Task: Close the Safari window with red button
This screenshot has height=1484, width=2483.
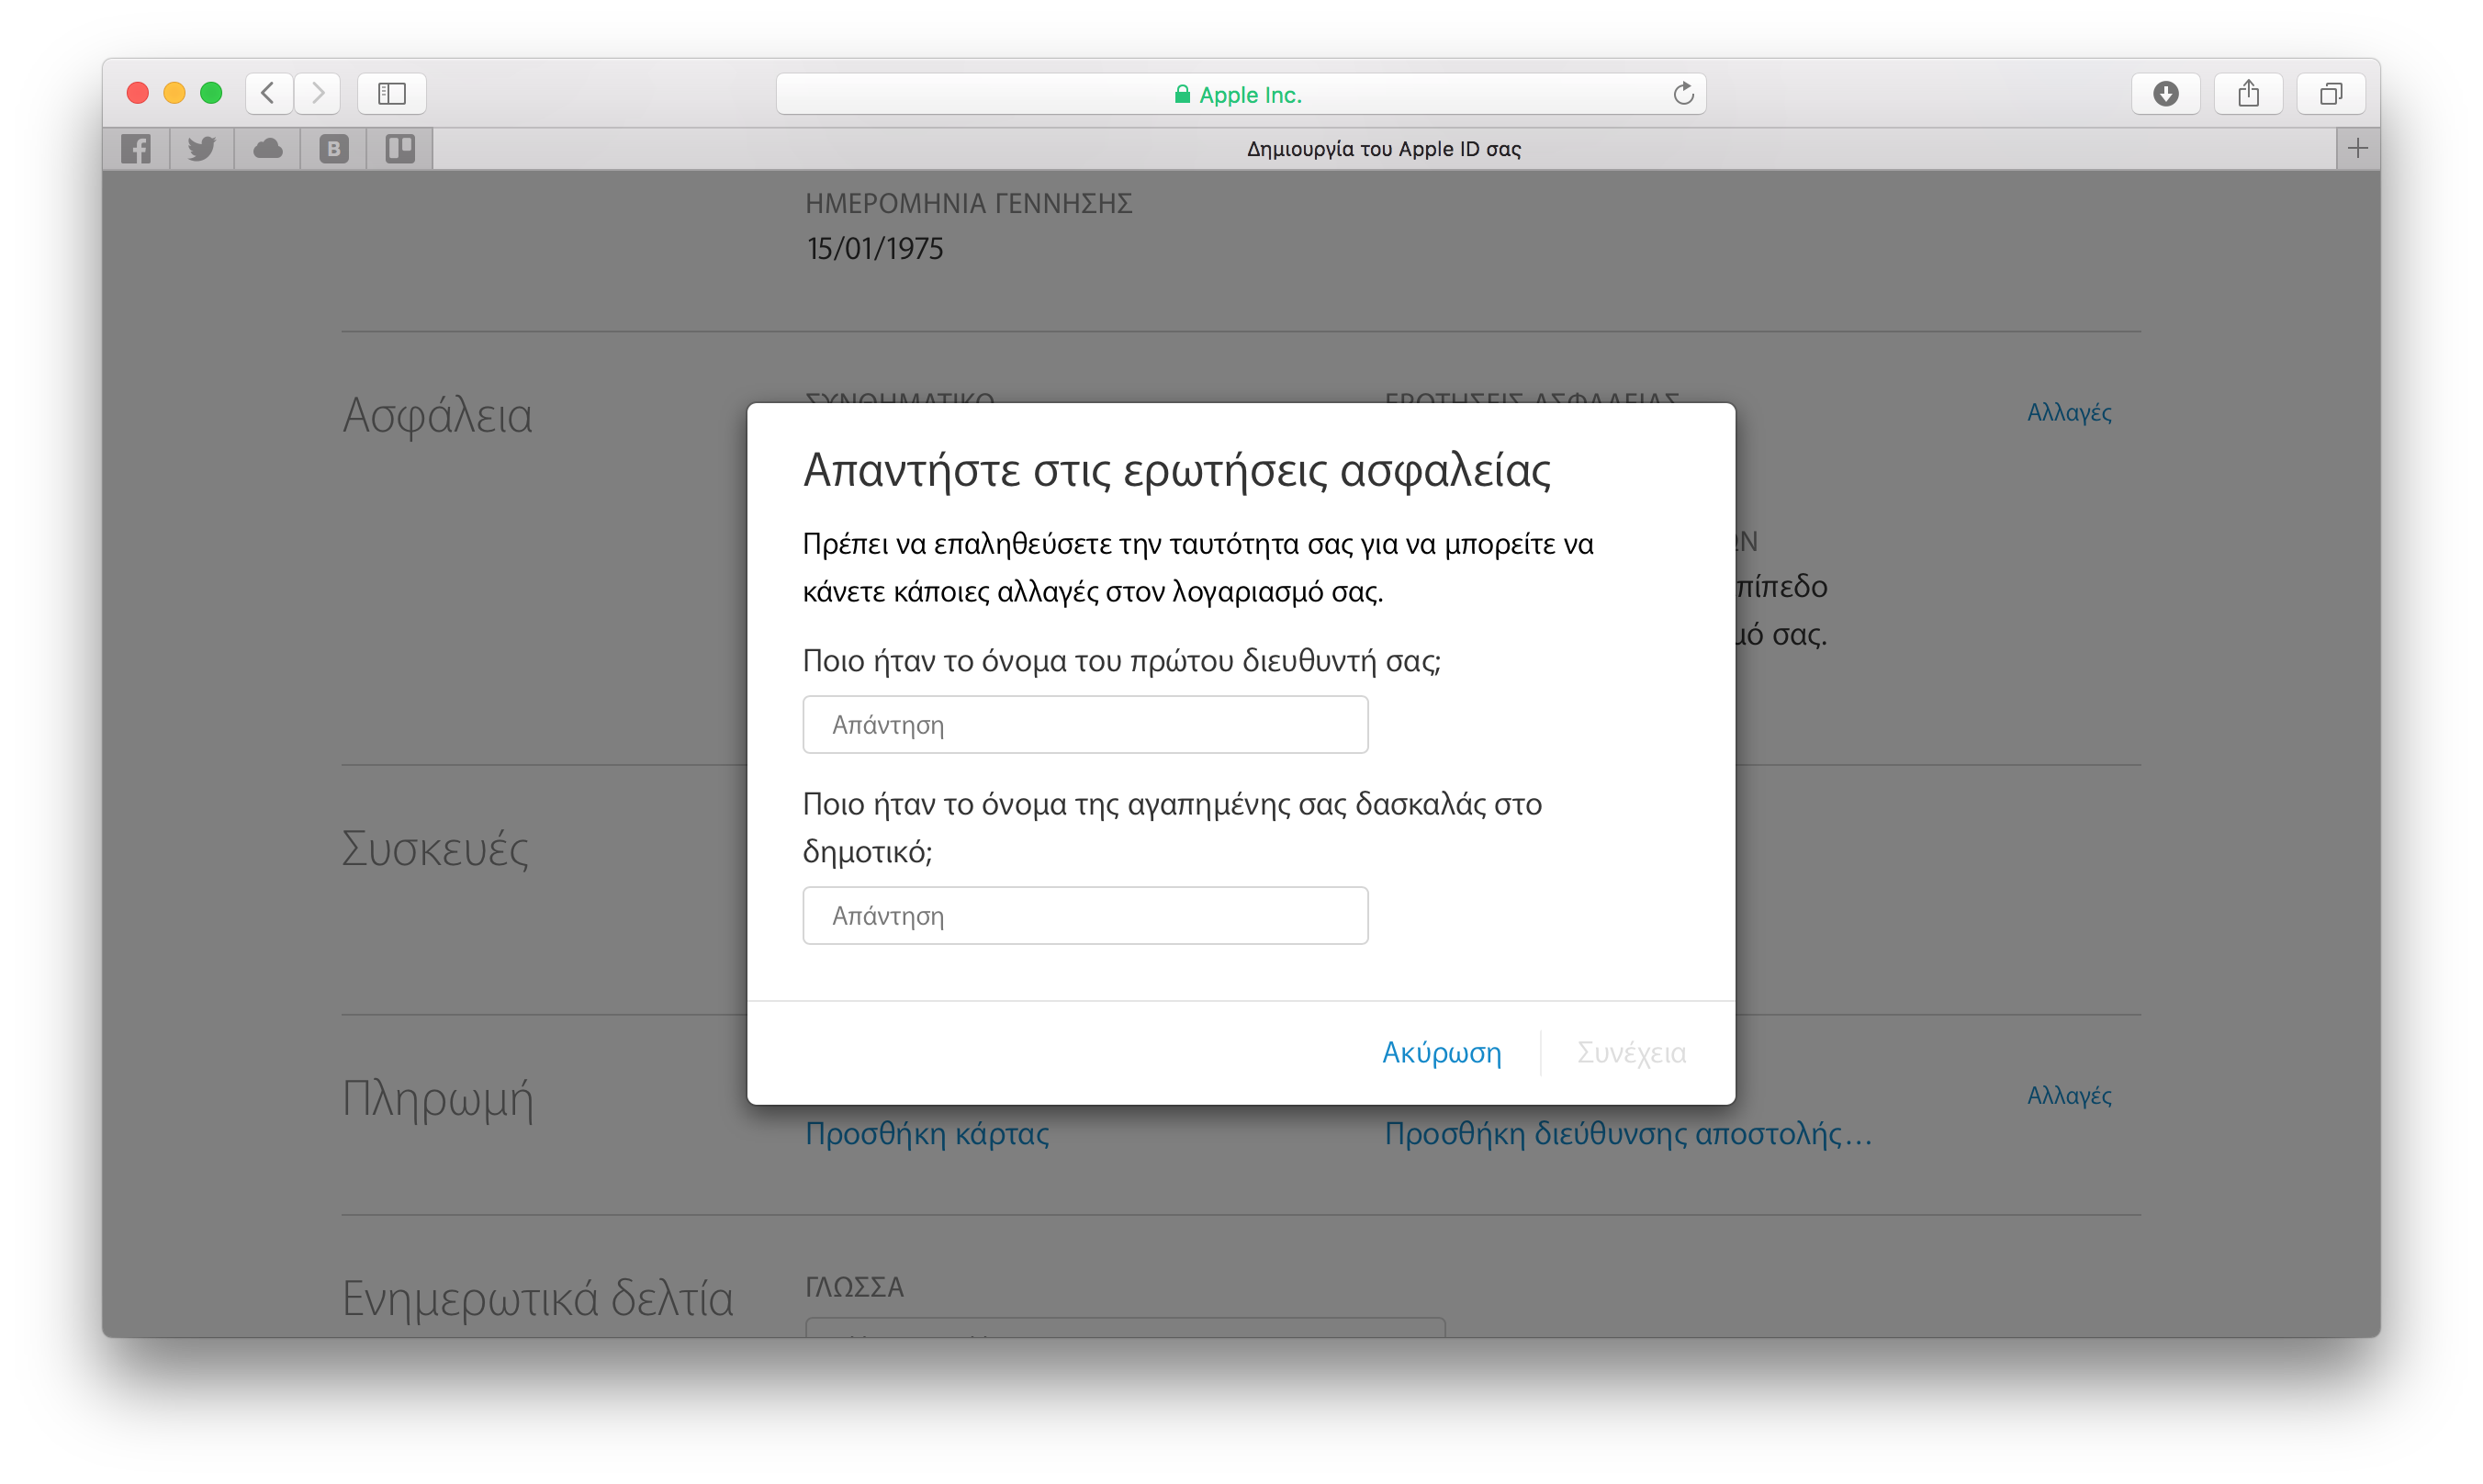Action: 138,93
